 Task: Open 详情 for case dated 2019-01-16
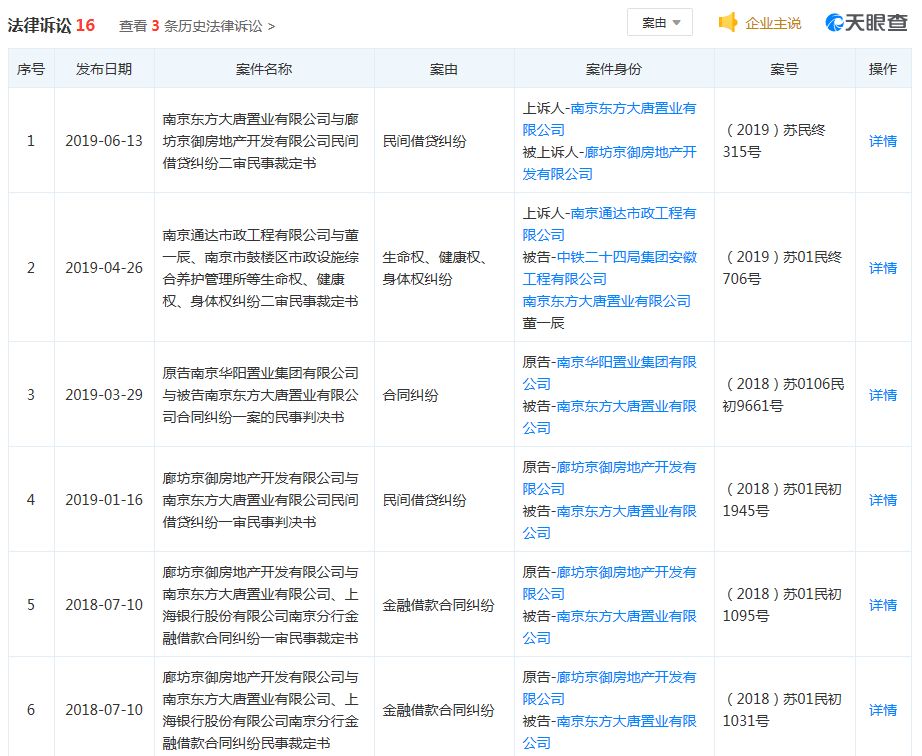(881, 499)
